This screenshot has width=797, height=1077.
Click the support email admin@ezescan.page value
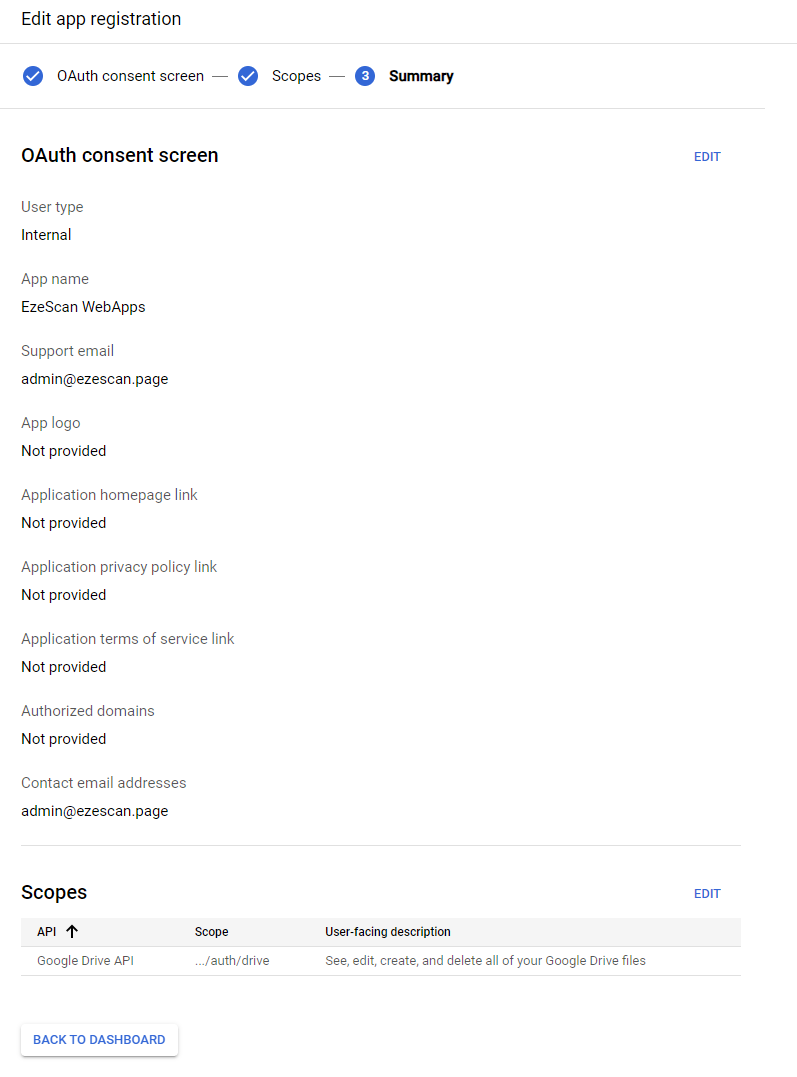(x=95, y=379)
